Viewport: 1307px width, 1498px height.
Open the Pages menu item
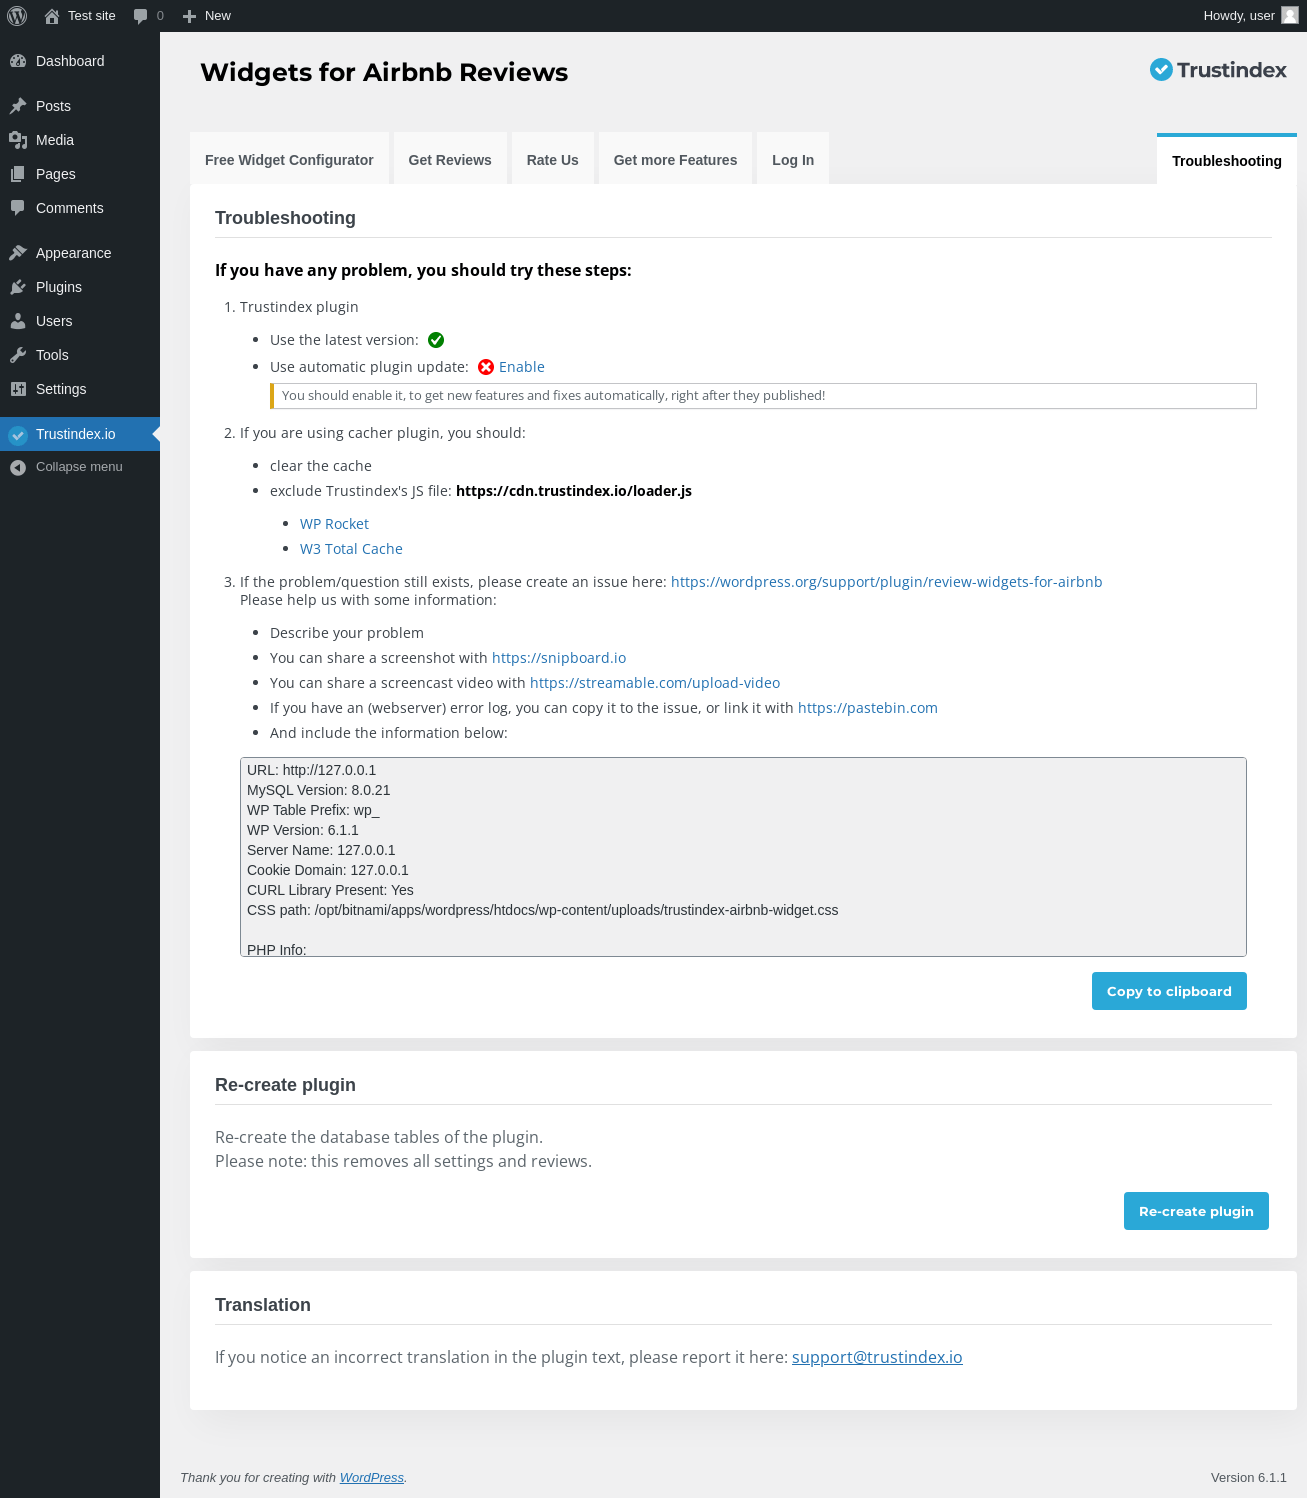tap(80, 174)
